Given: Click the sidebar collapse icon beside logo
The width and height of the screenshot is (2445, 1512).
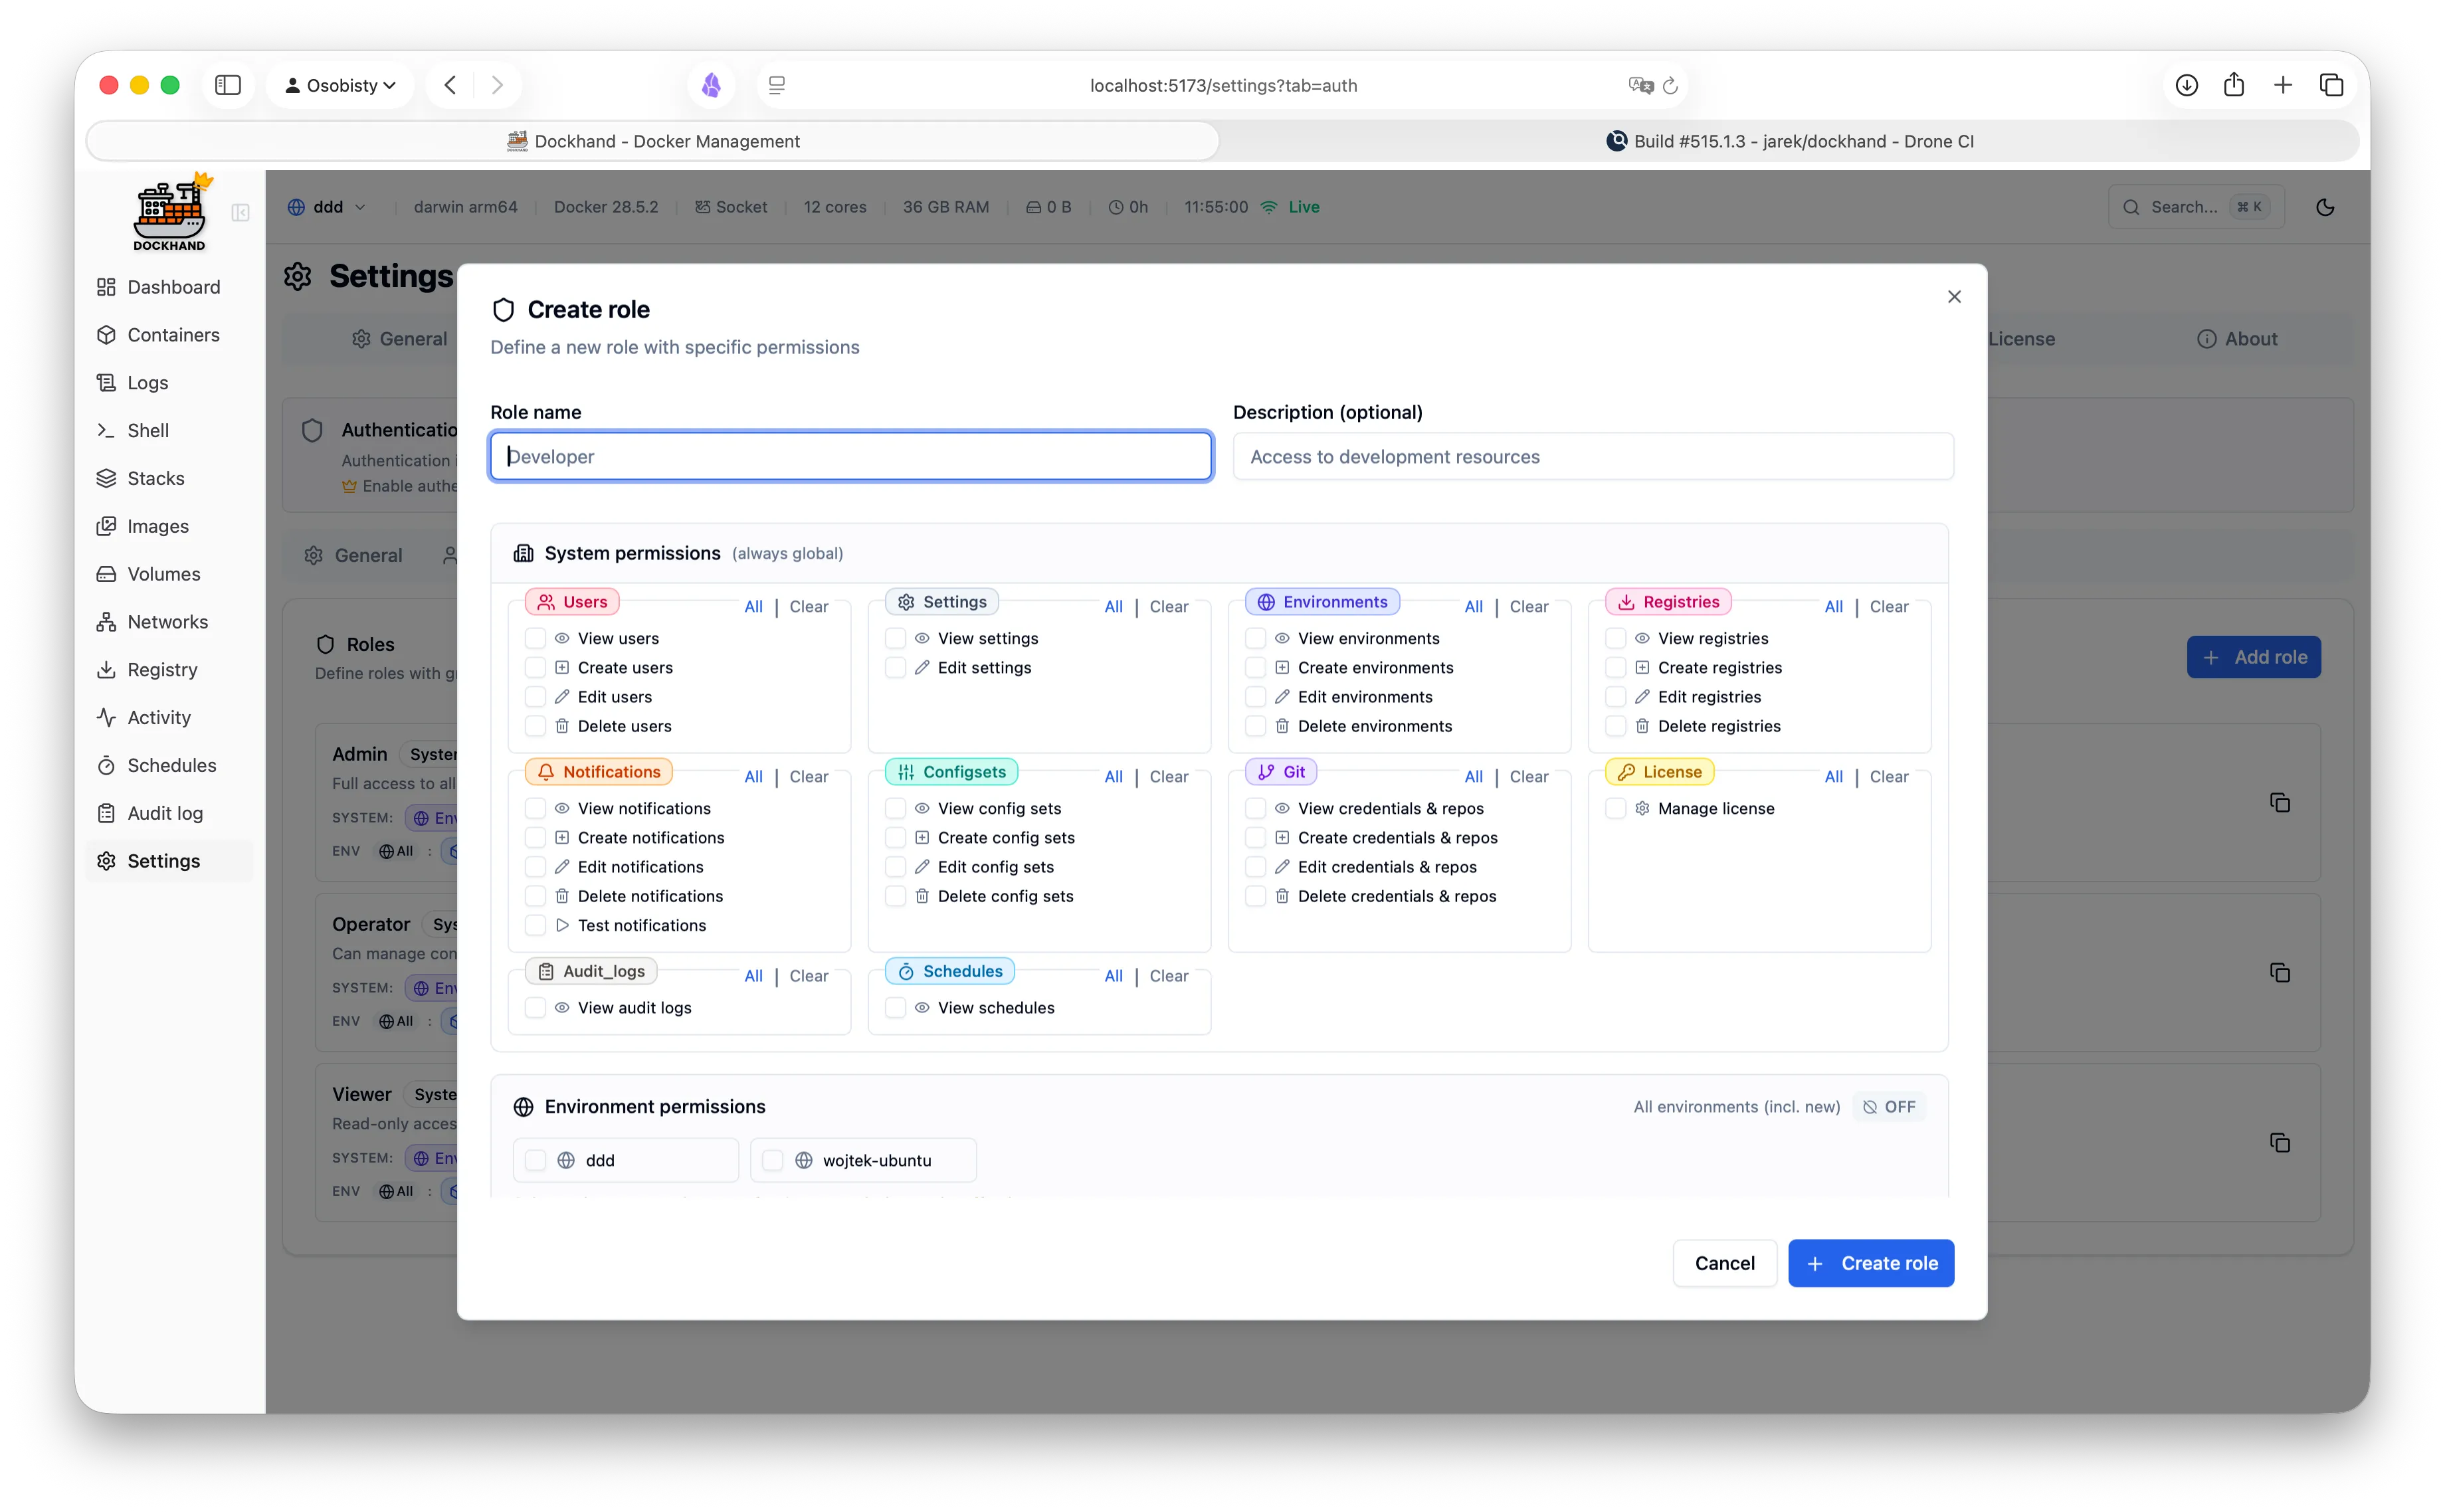Looking at the screenshot, I should [240, 213].
